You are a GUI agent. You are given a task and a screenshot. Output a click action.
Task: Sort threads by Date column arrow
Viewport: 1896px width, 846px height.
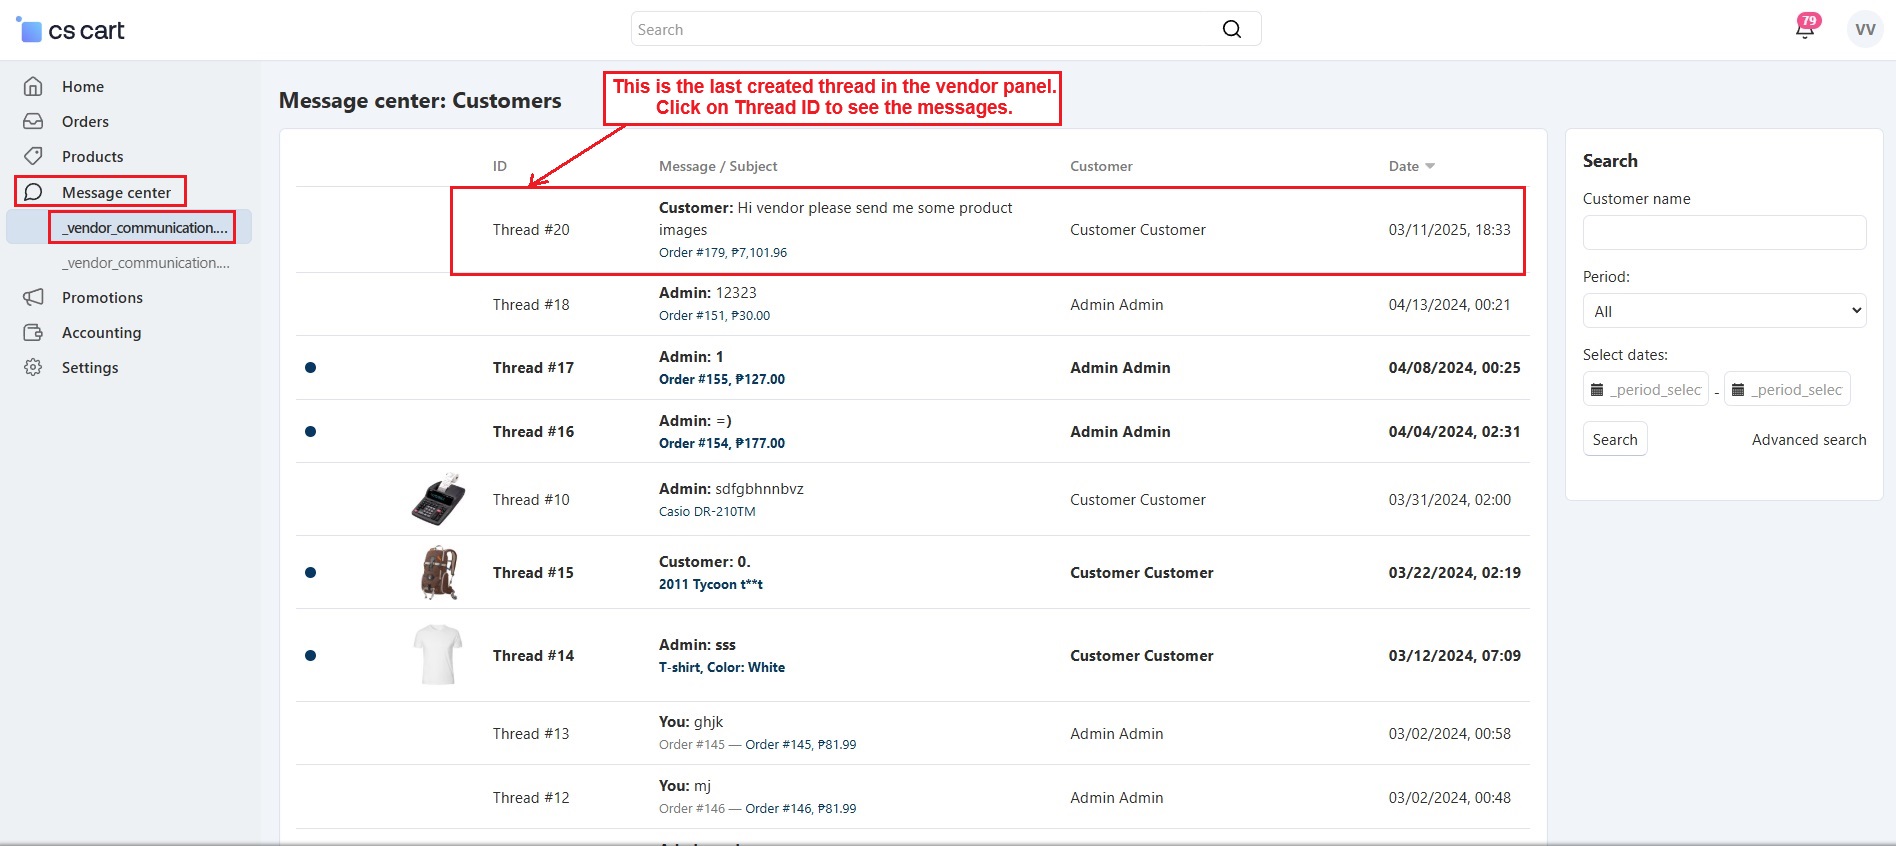[x=1430, y=166]
